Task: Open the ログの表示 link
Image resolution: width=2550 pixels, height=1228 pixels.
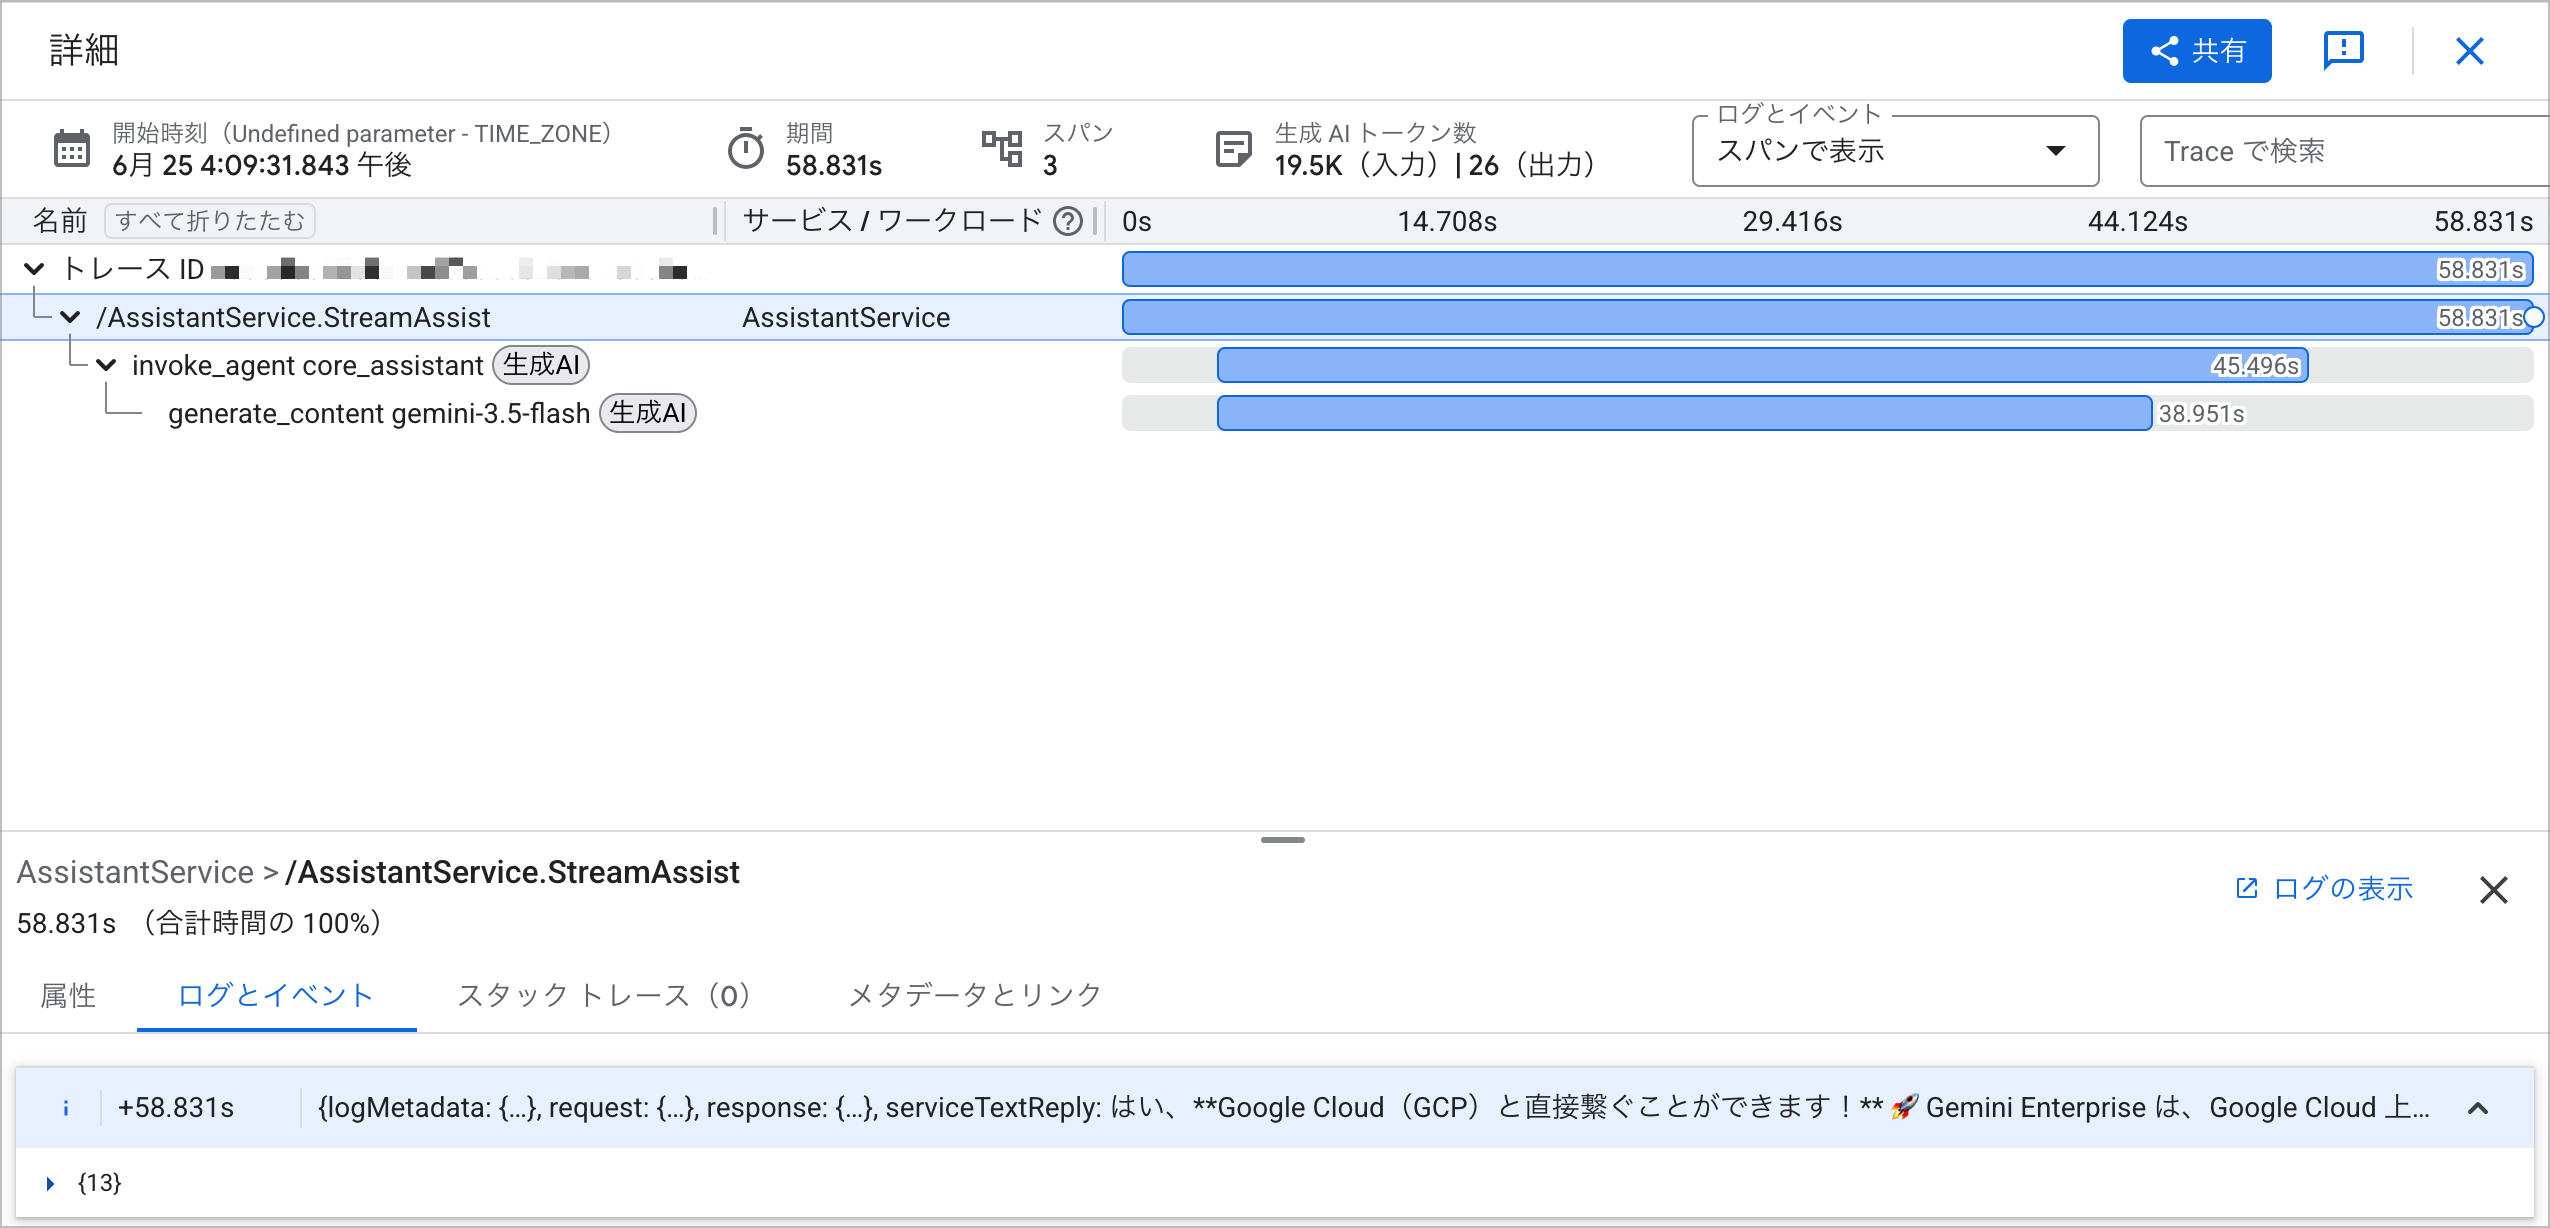Action: coord(2324,888)
